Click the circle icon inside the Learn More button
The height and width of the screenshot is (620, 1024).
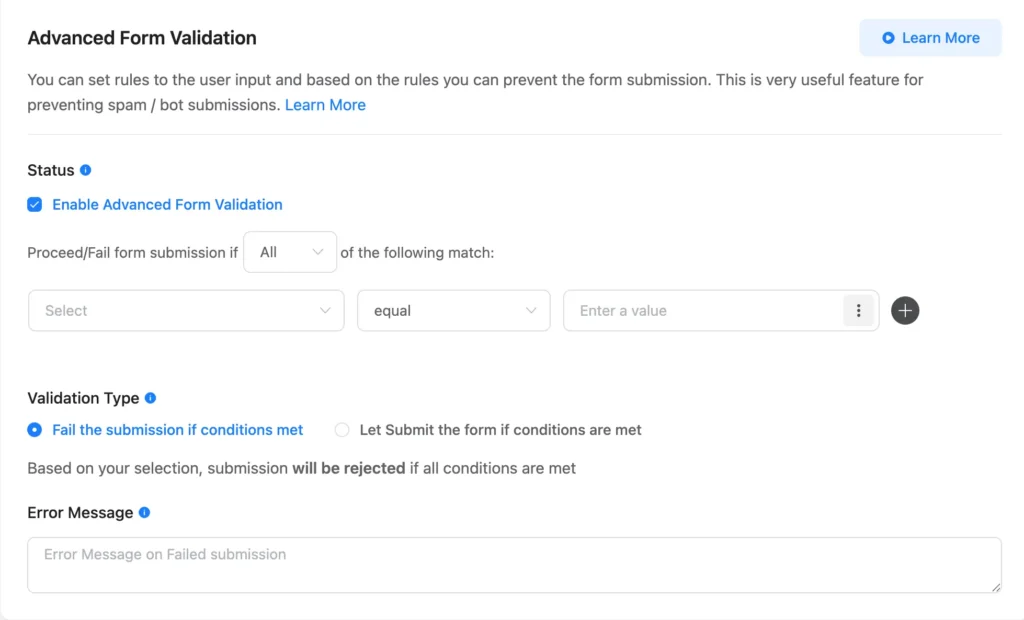click(887, 37)
